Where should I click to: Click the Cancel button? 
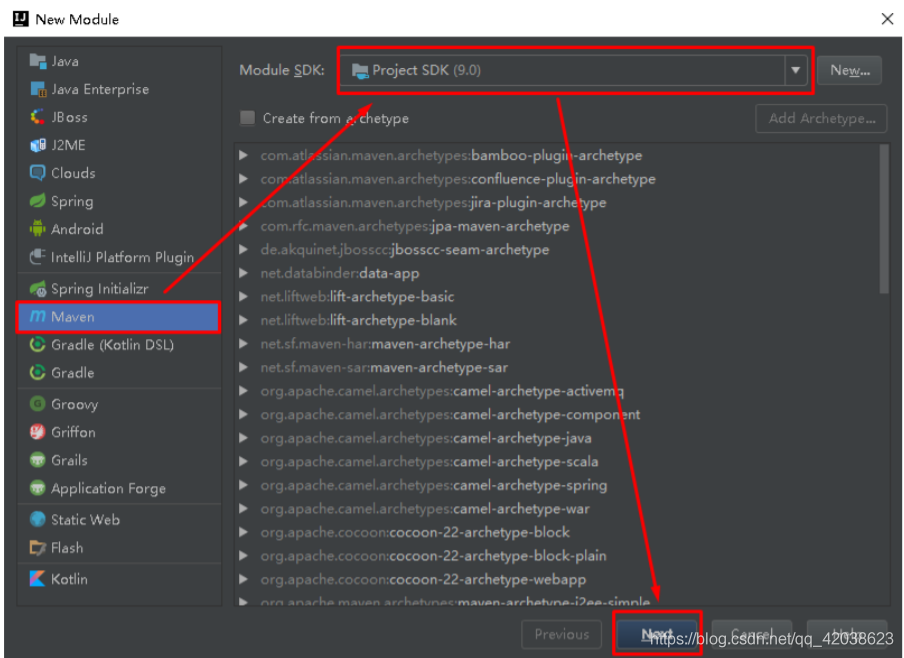(752, 634)
